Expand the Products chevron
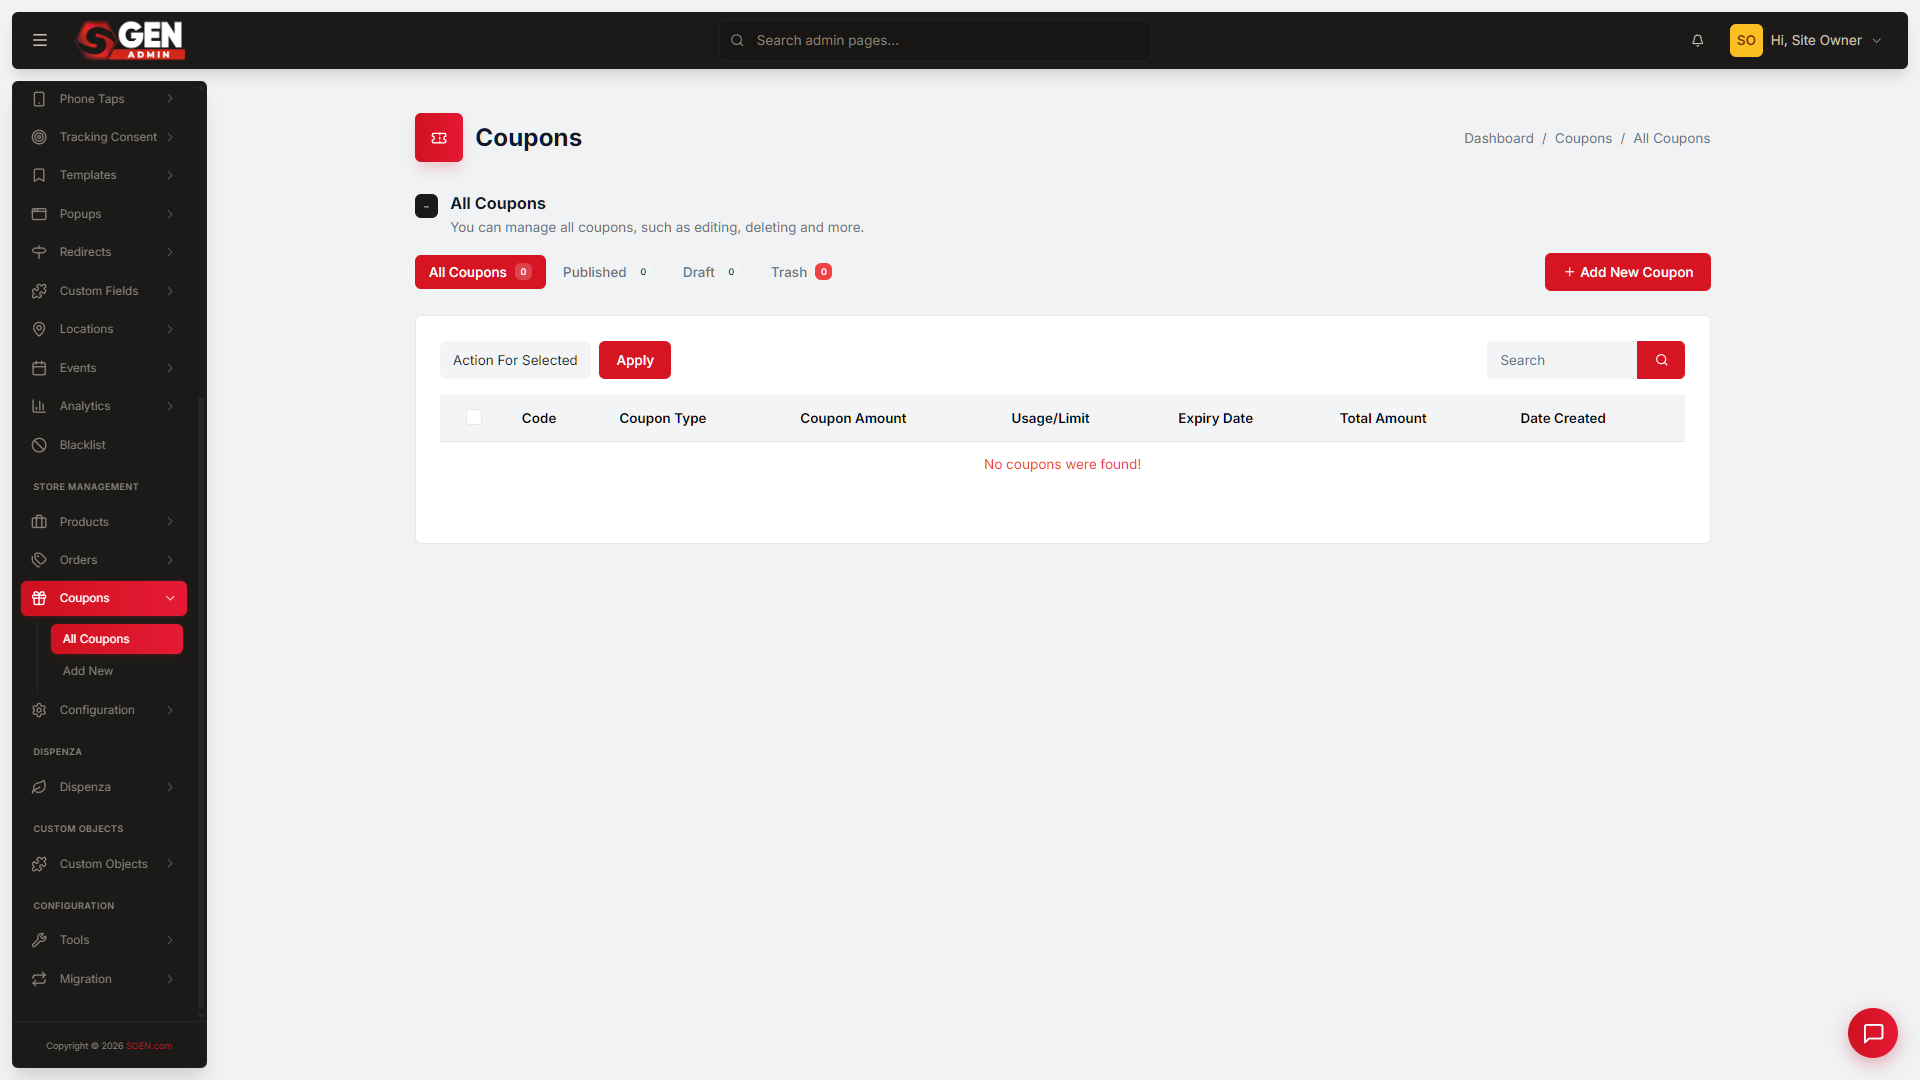The height and width of the screenshot is (1080, 1920). click(170, 522)
